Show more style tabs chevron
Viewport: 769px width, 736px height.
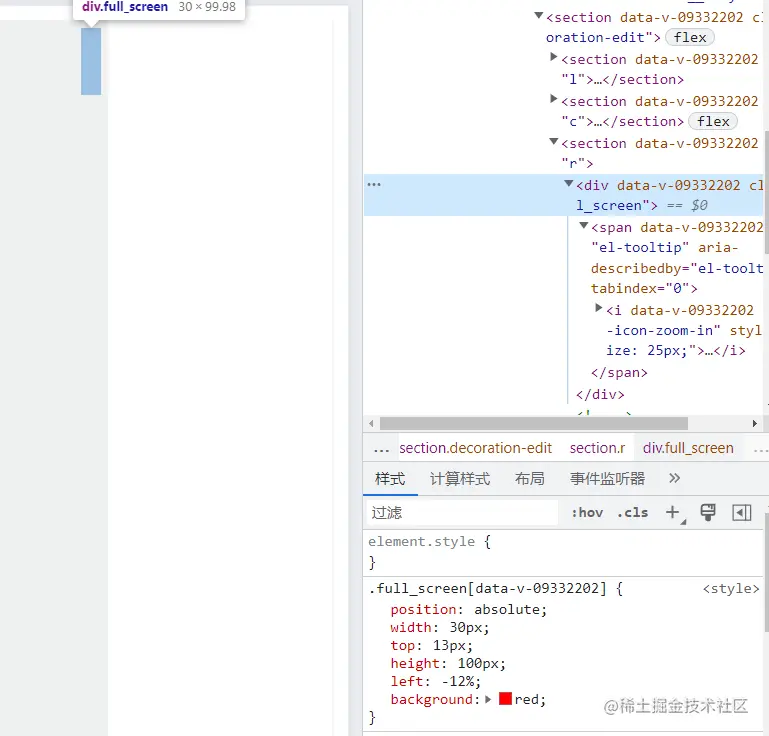point(674,478)
